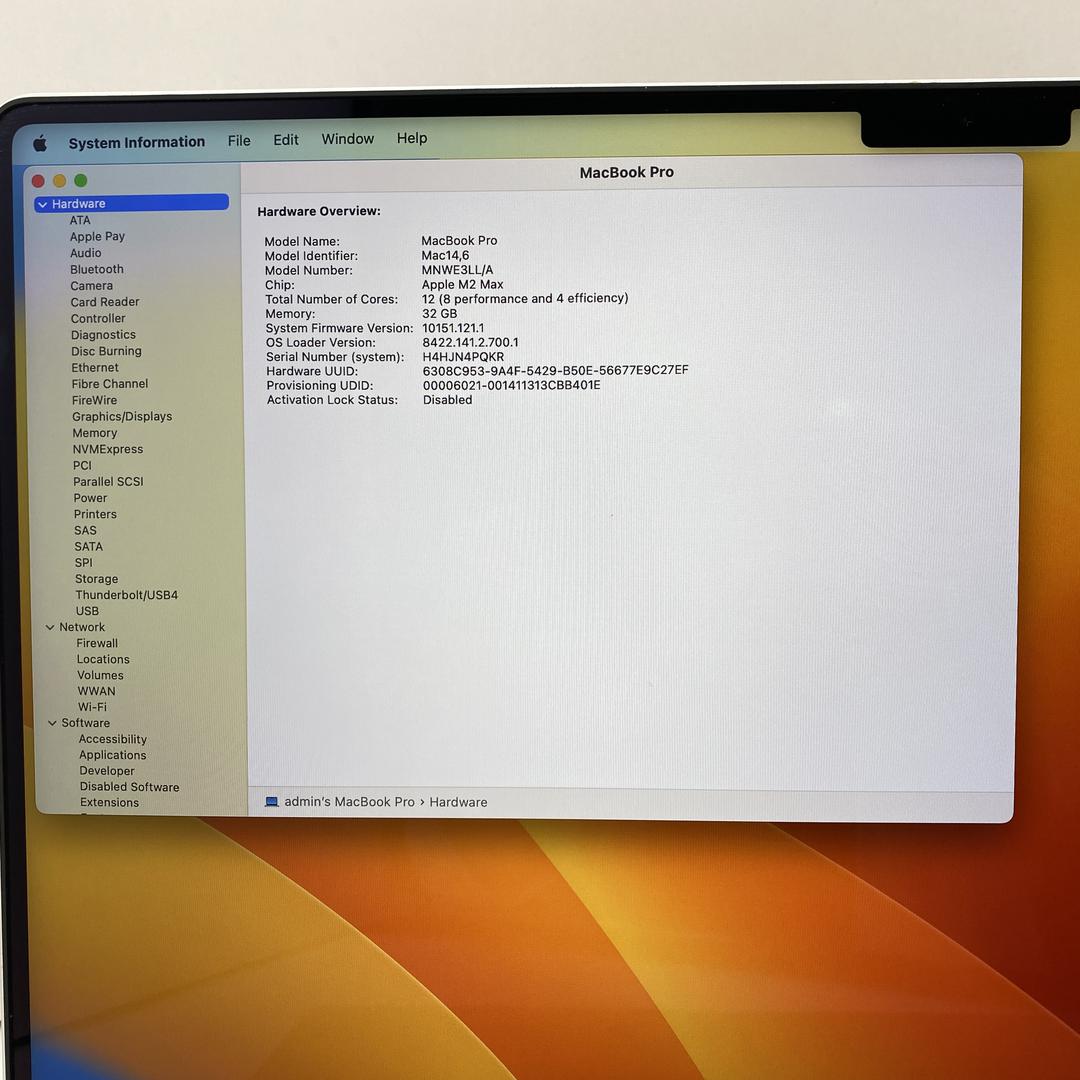
Task: Select SPI in the sidebar
Action: tap(83, 563)
